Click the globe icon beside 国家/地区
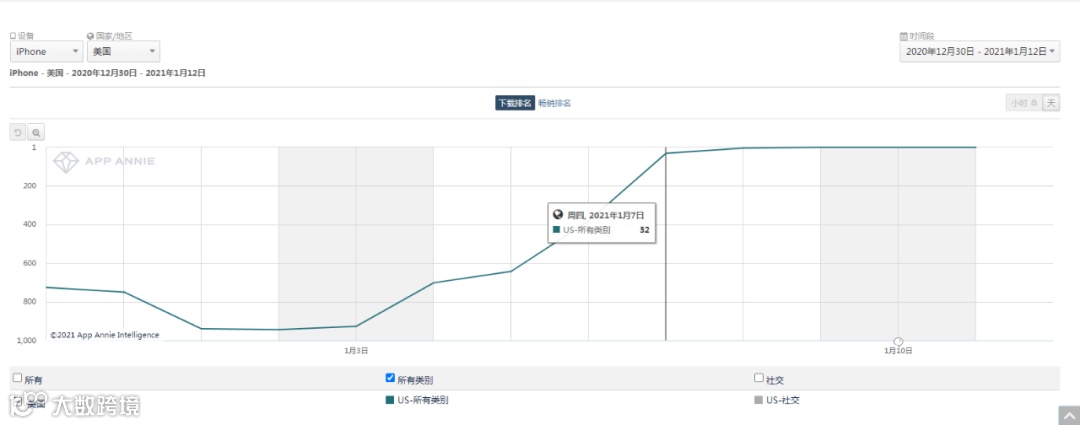 pyautogui.click(x=90, y=36)
